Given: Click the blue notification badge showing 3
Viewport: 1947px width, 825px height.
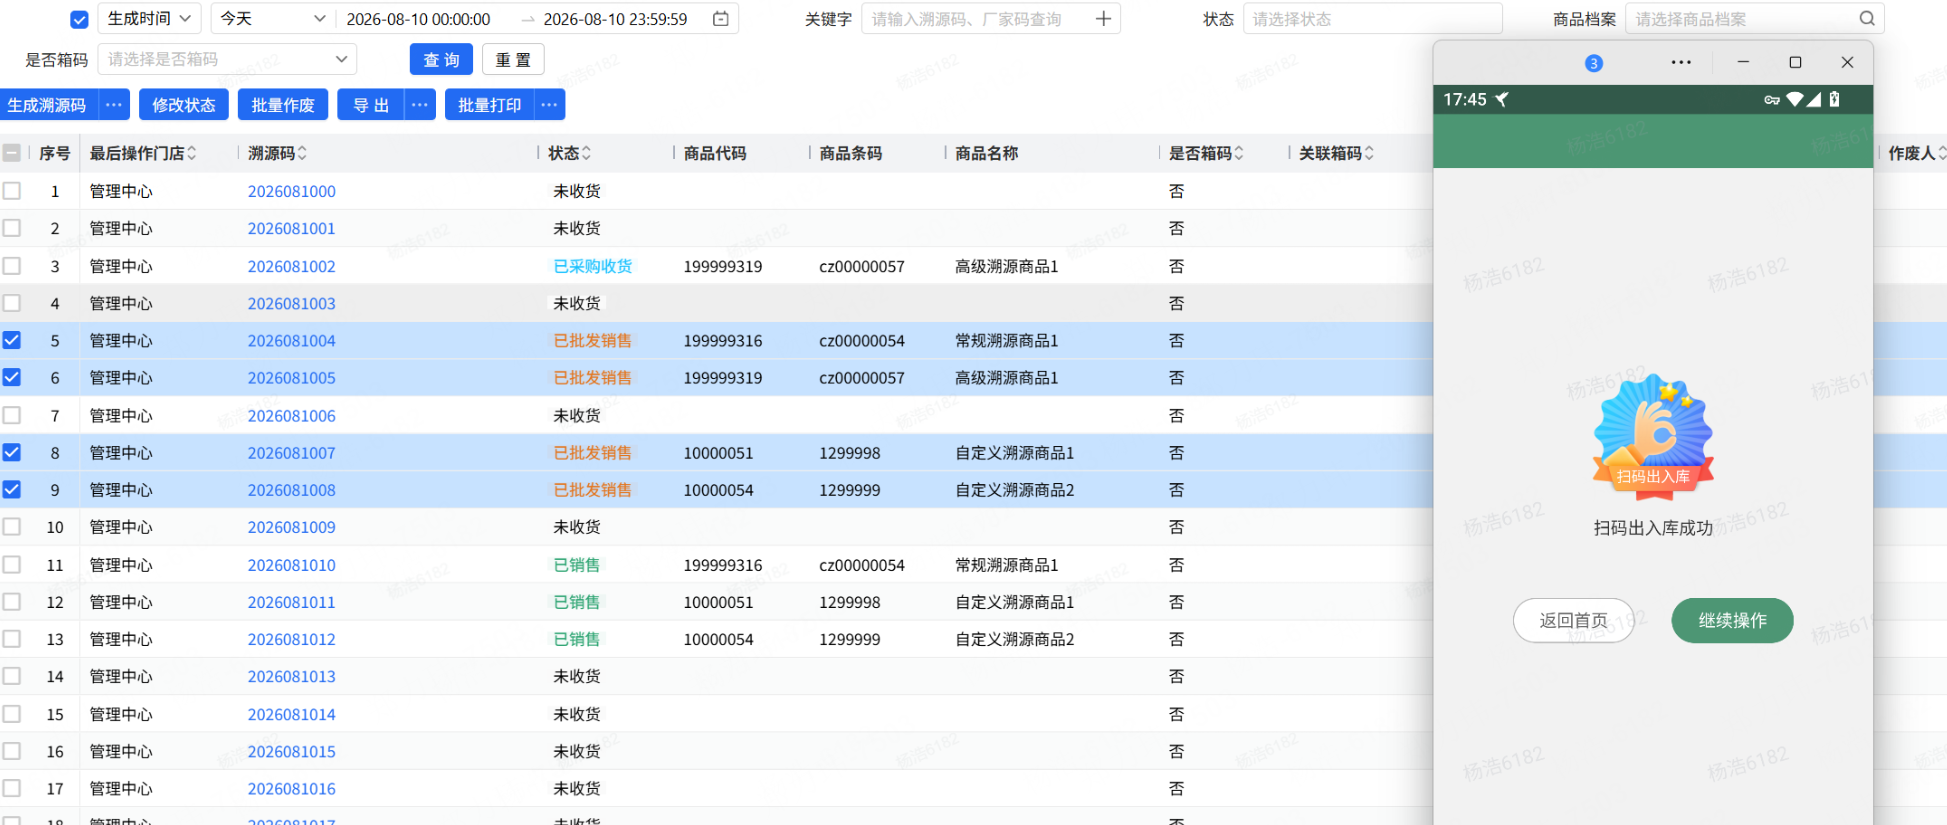Looking at the screenshot, I should coord(1594,63).
